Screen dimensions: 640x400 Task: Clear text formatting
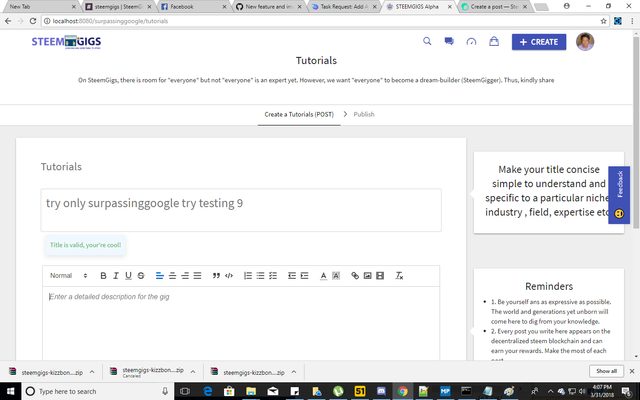pos(399,276)
